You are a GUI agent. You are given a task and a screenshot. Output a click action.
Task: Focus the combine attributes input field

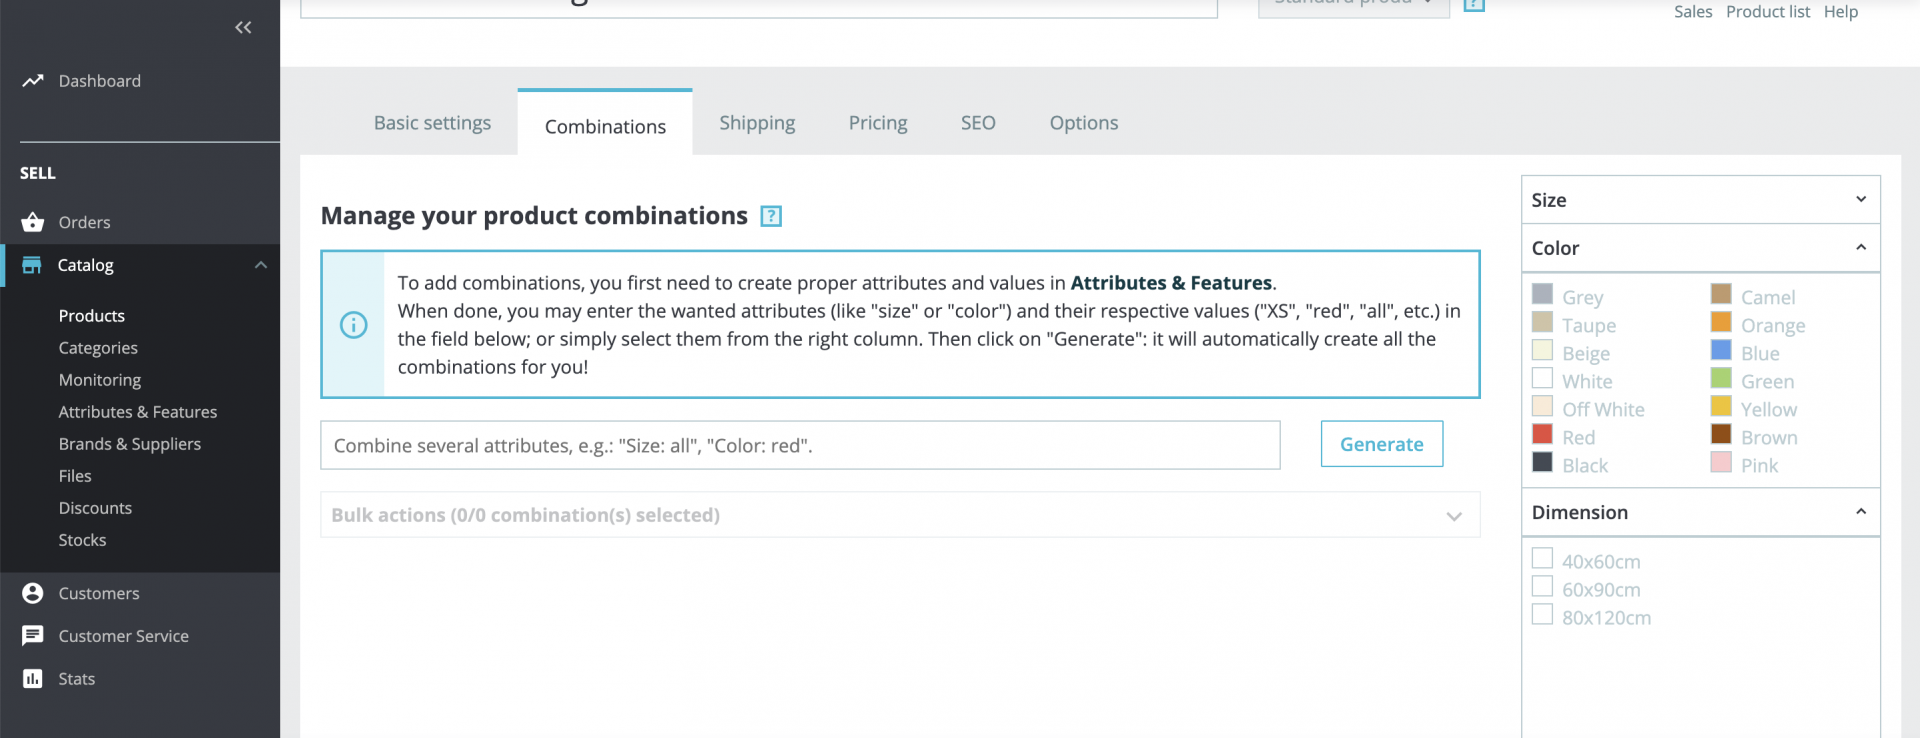point(800,445)
